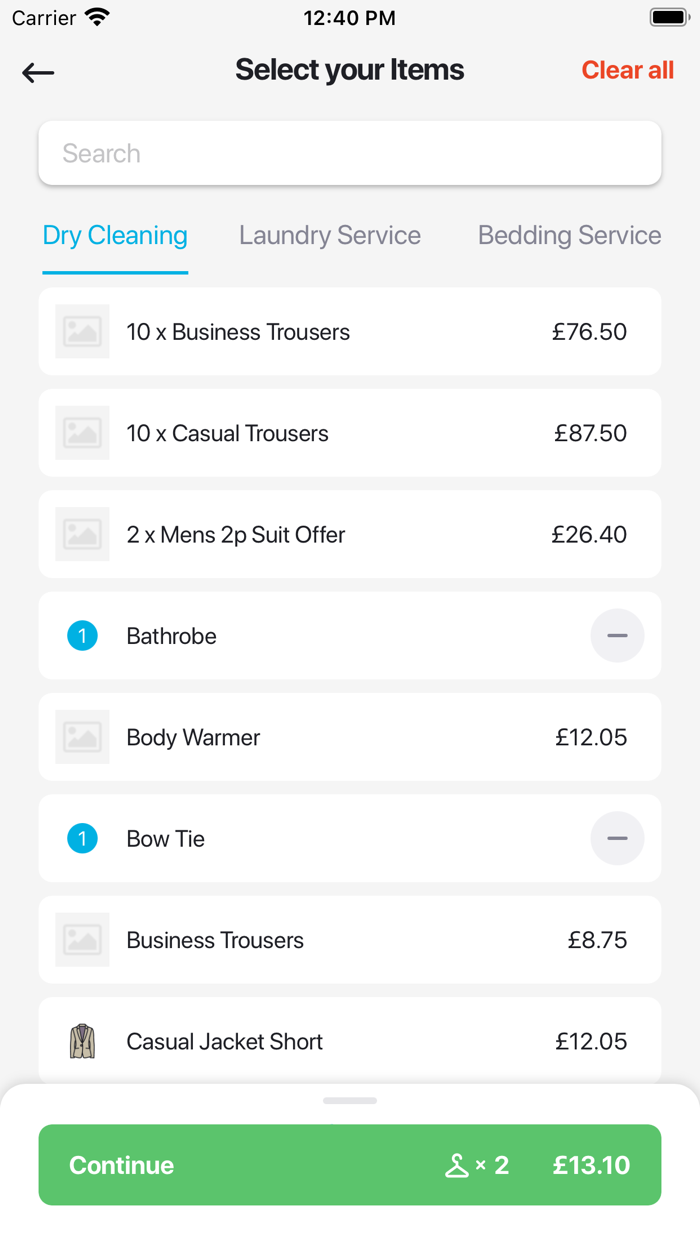
Task: Tap the Body Warmer placeholder image
Action: coord(82,737)
